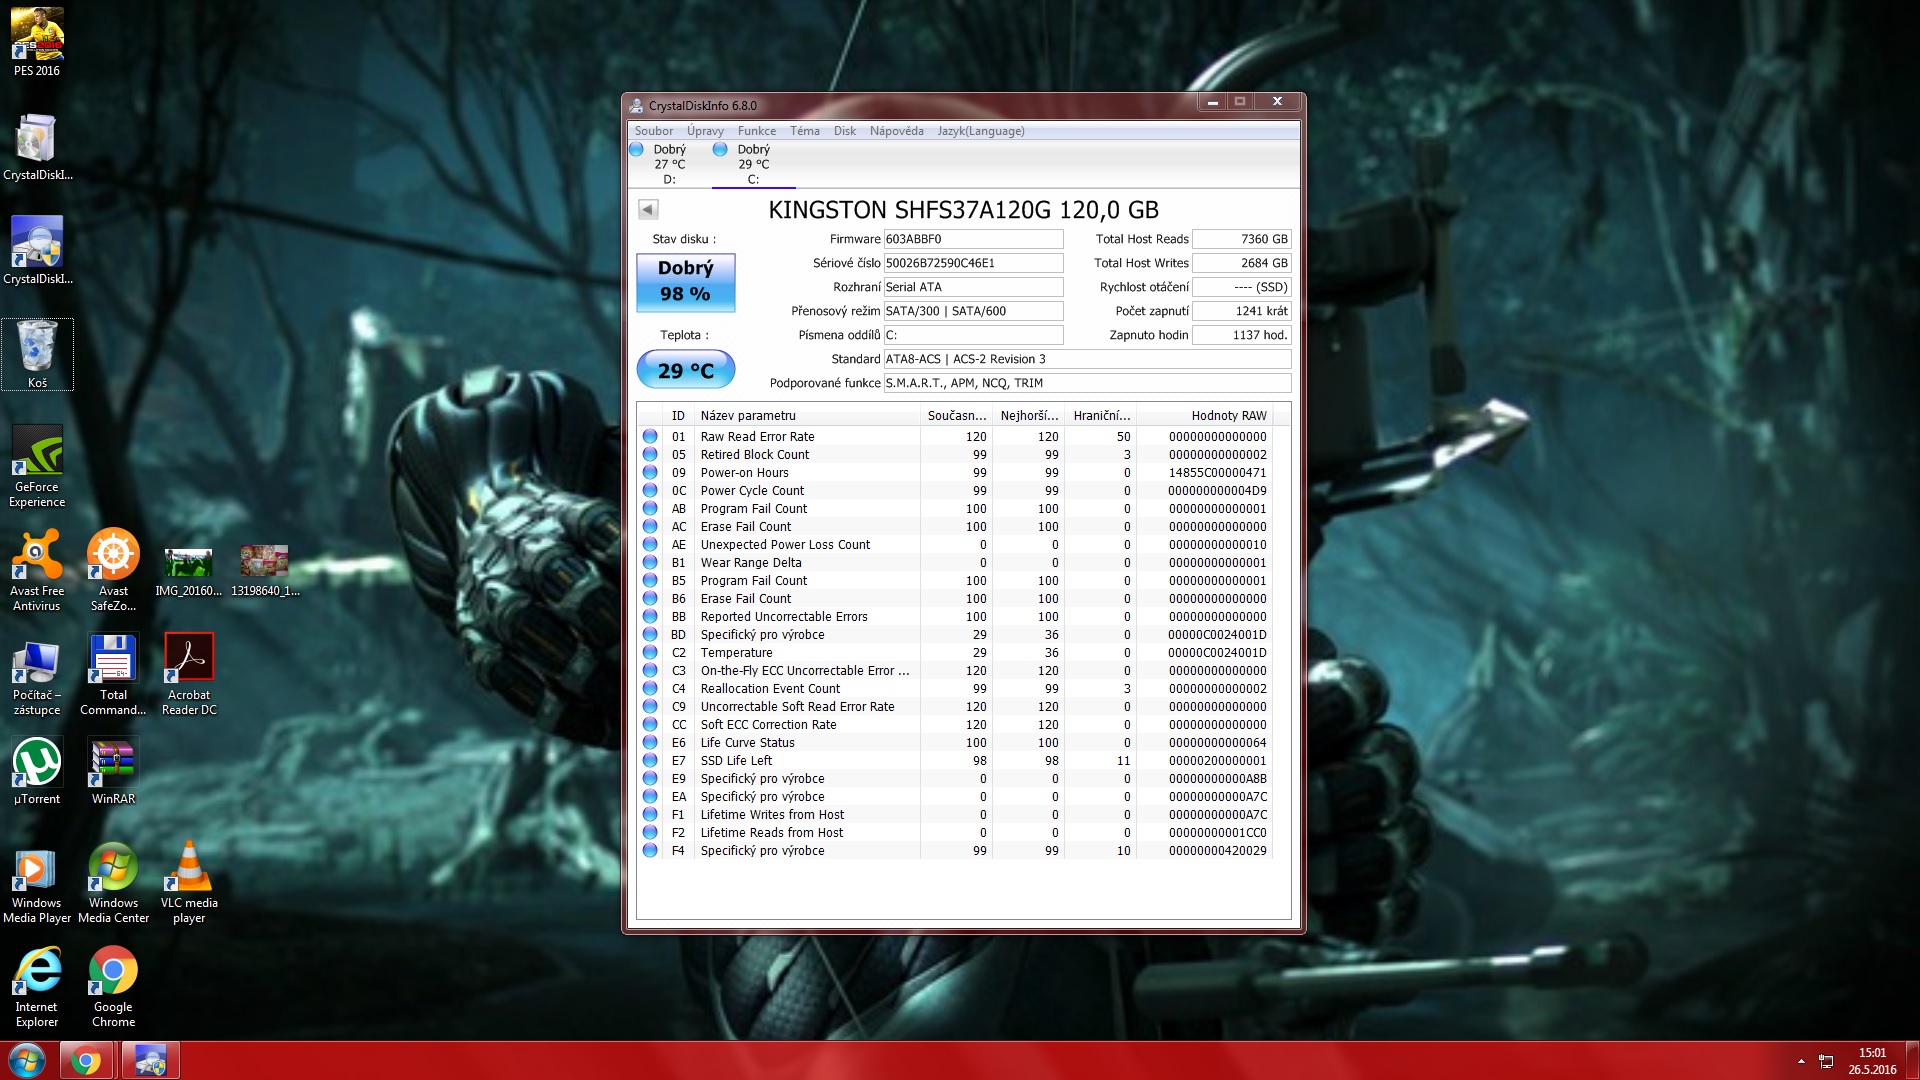
Task: Open the 13198640_1 image file on desktop
Action: pos(265,572)
